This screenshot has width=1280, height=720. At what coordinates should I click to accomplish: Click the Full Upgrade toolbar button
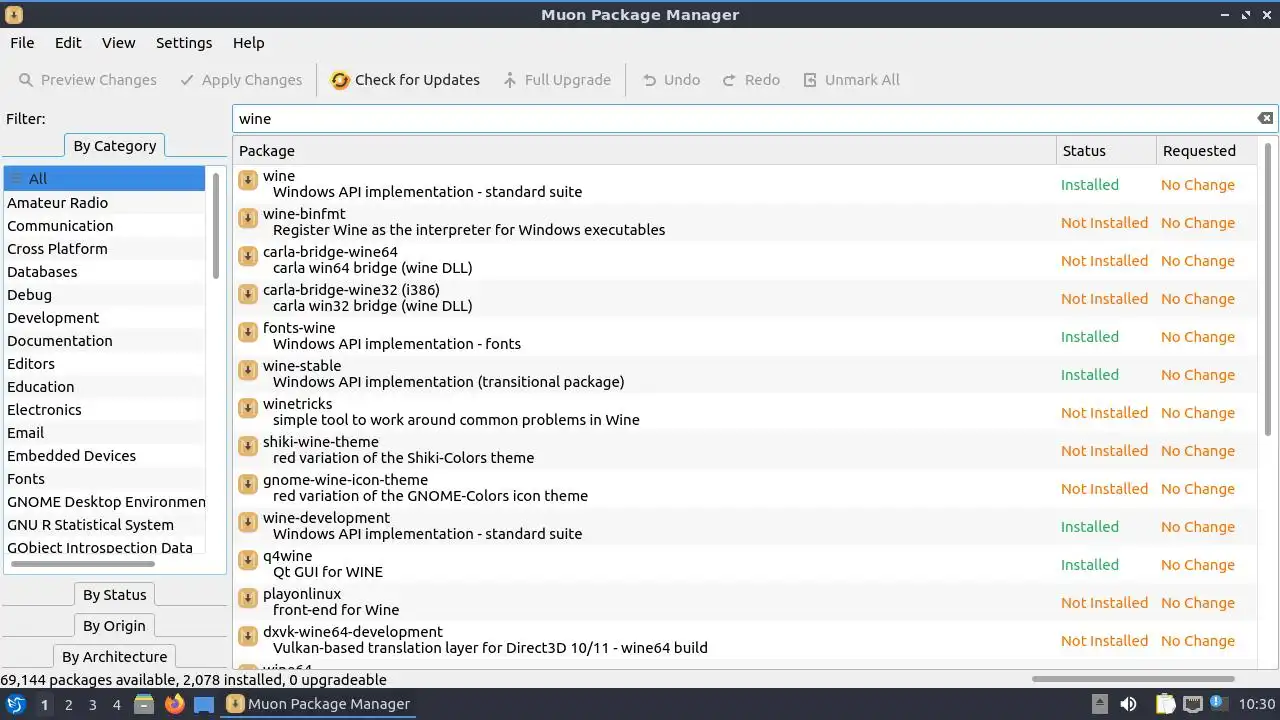[557, 80]
